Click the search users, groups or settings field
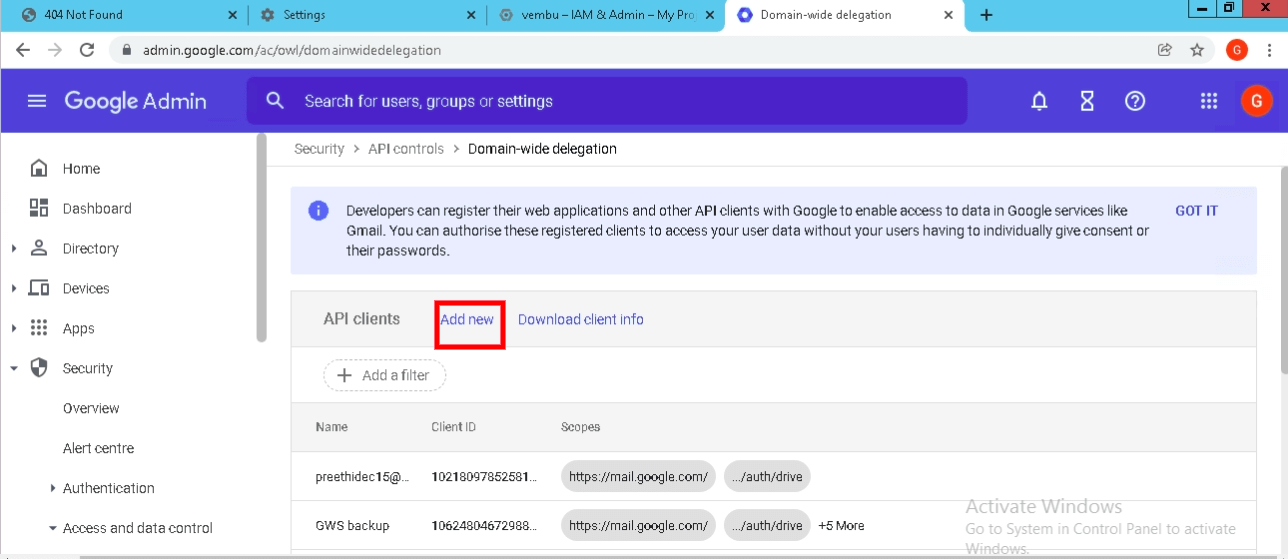1288x559 pixels. click(607, 101)
